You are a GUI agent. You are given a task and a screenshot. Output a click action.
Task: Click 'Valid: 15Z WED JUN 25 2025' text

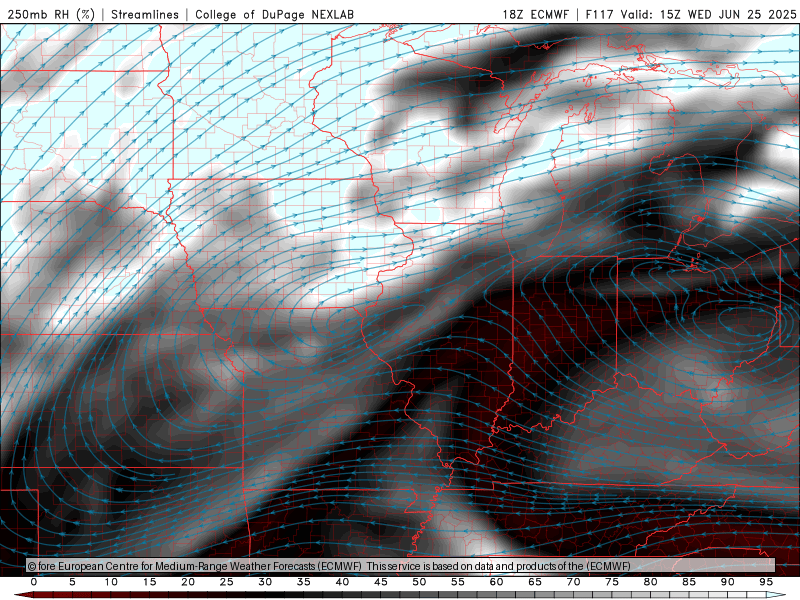pyautogui.click(x=708, y=14)
